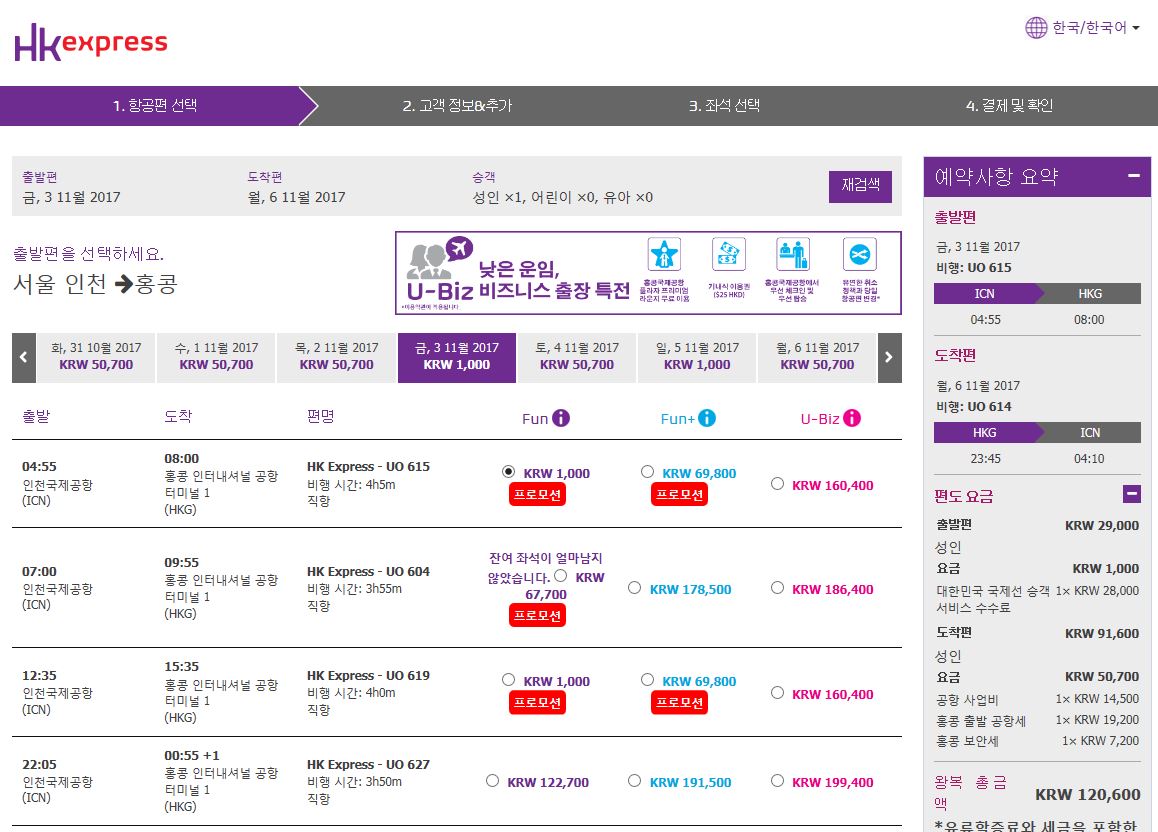Open the Fun+ fare info icon
Screen dimensions: 1158x832
[707, 418]
